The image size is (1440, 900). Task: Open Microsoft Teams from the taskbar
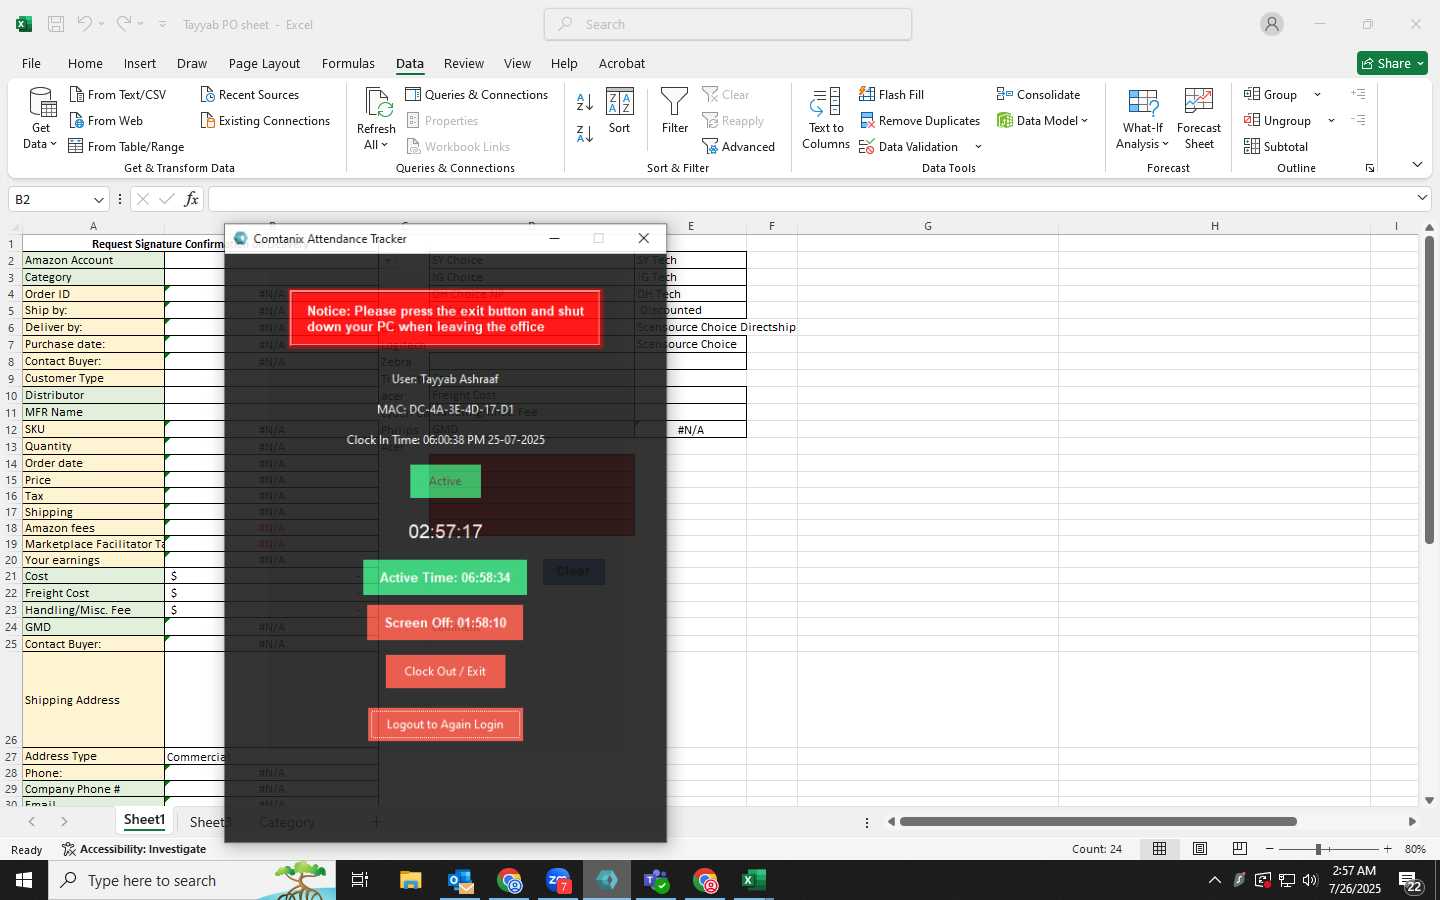tap(656, 880)
